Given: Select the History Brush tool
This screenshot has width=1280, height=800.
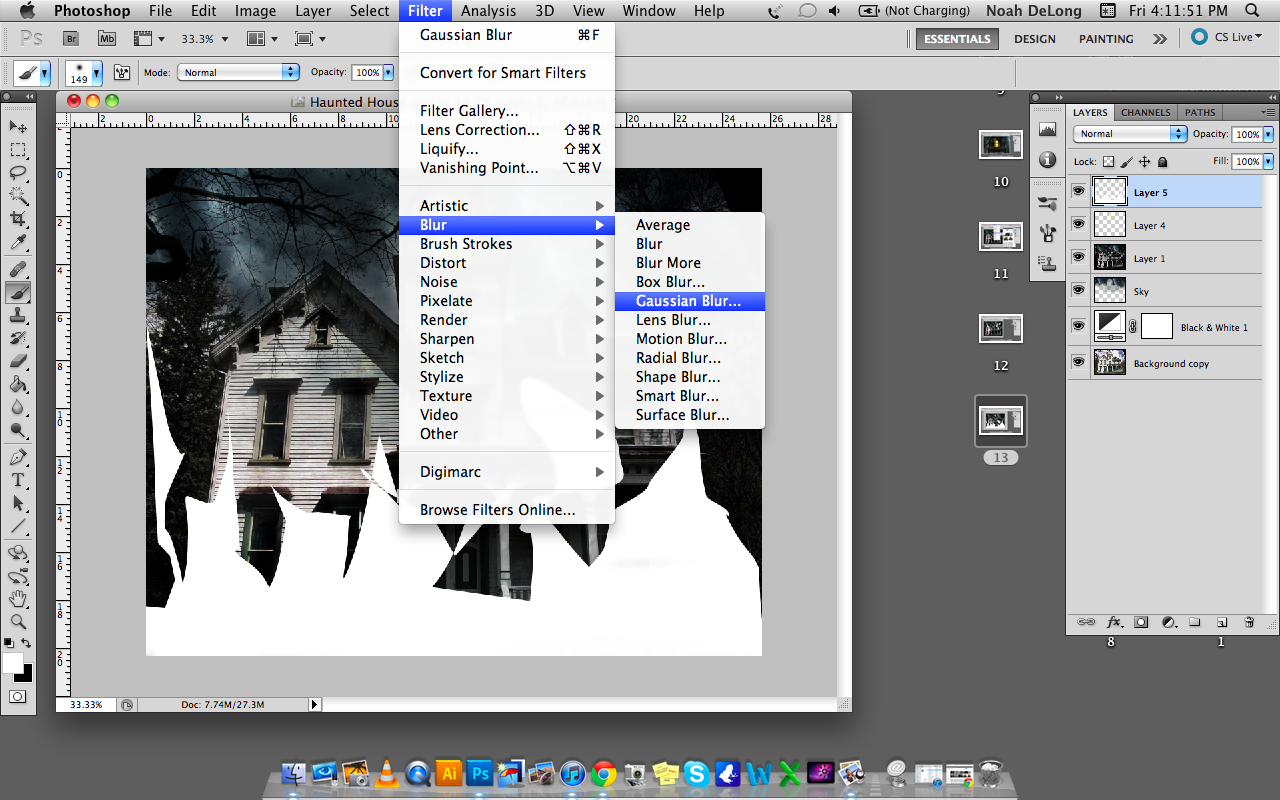Looking at the screenshot, I should click(18, 339).
